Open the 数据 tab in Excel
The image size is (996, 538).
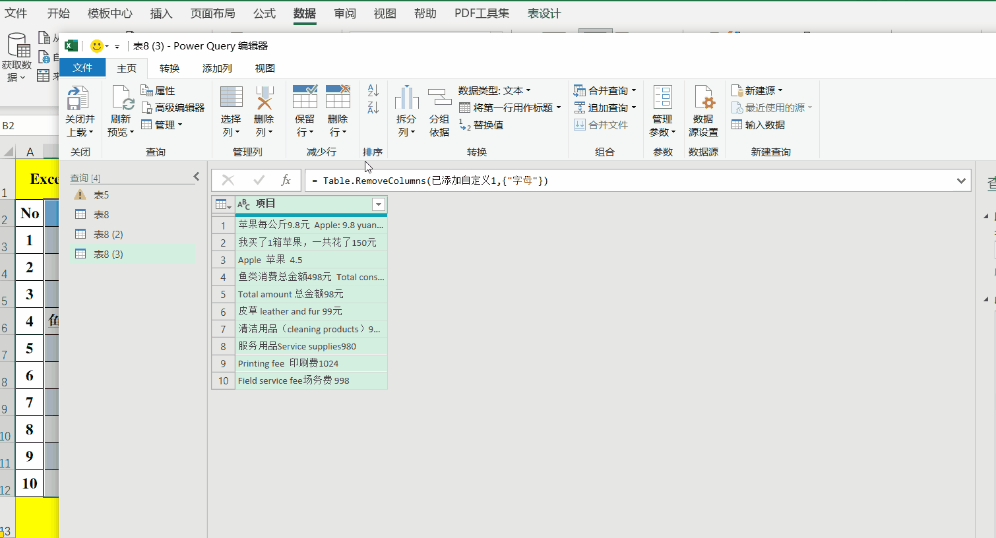tap(305, 13)
